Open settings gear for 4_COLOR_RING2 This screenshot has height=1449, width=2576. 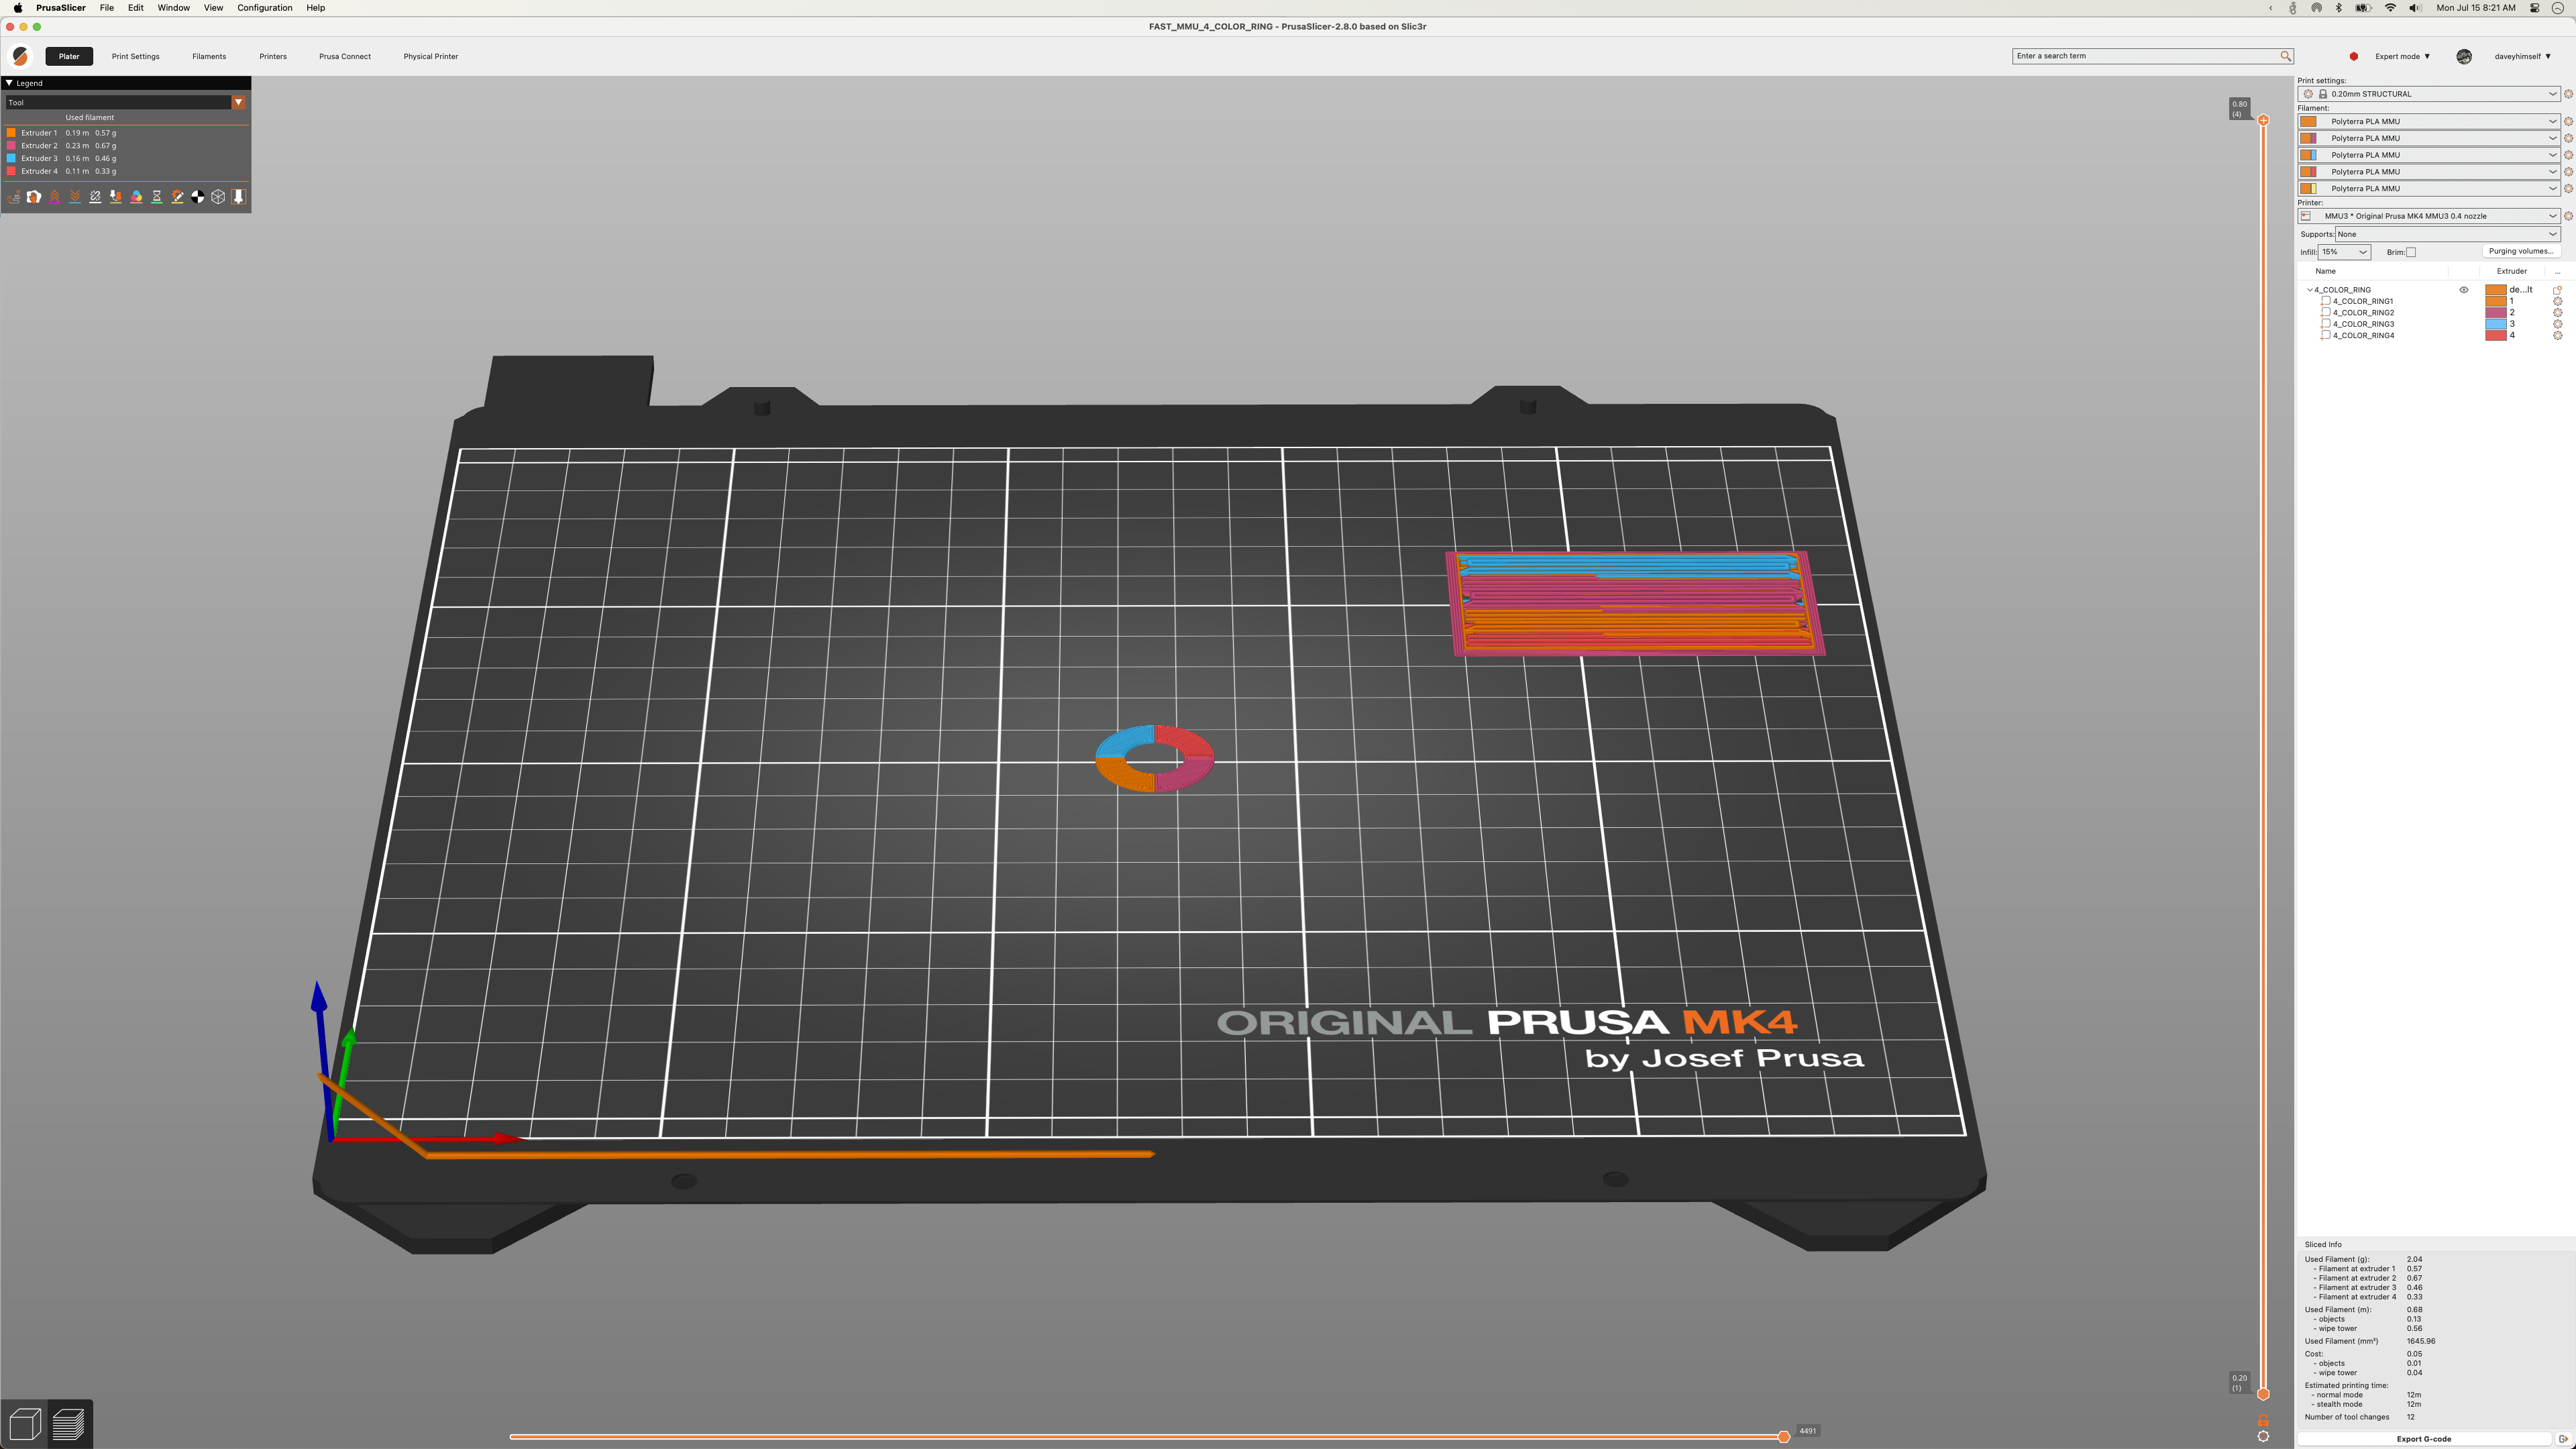[2558, 312]
